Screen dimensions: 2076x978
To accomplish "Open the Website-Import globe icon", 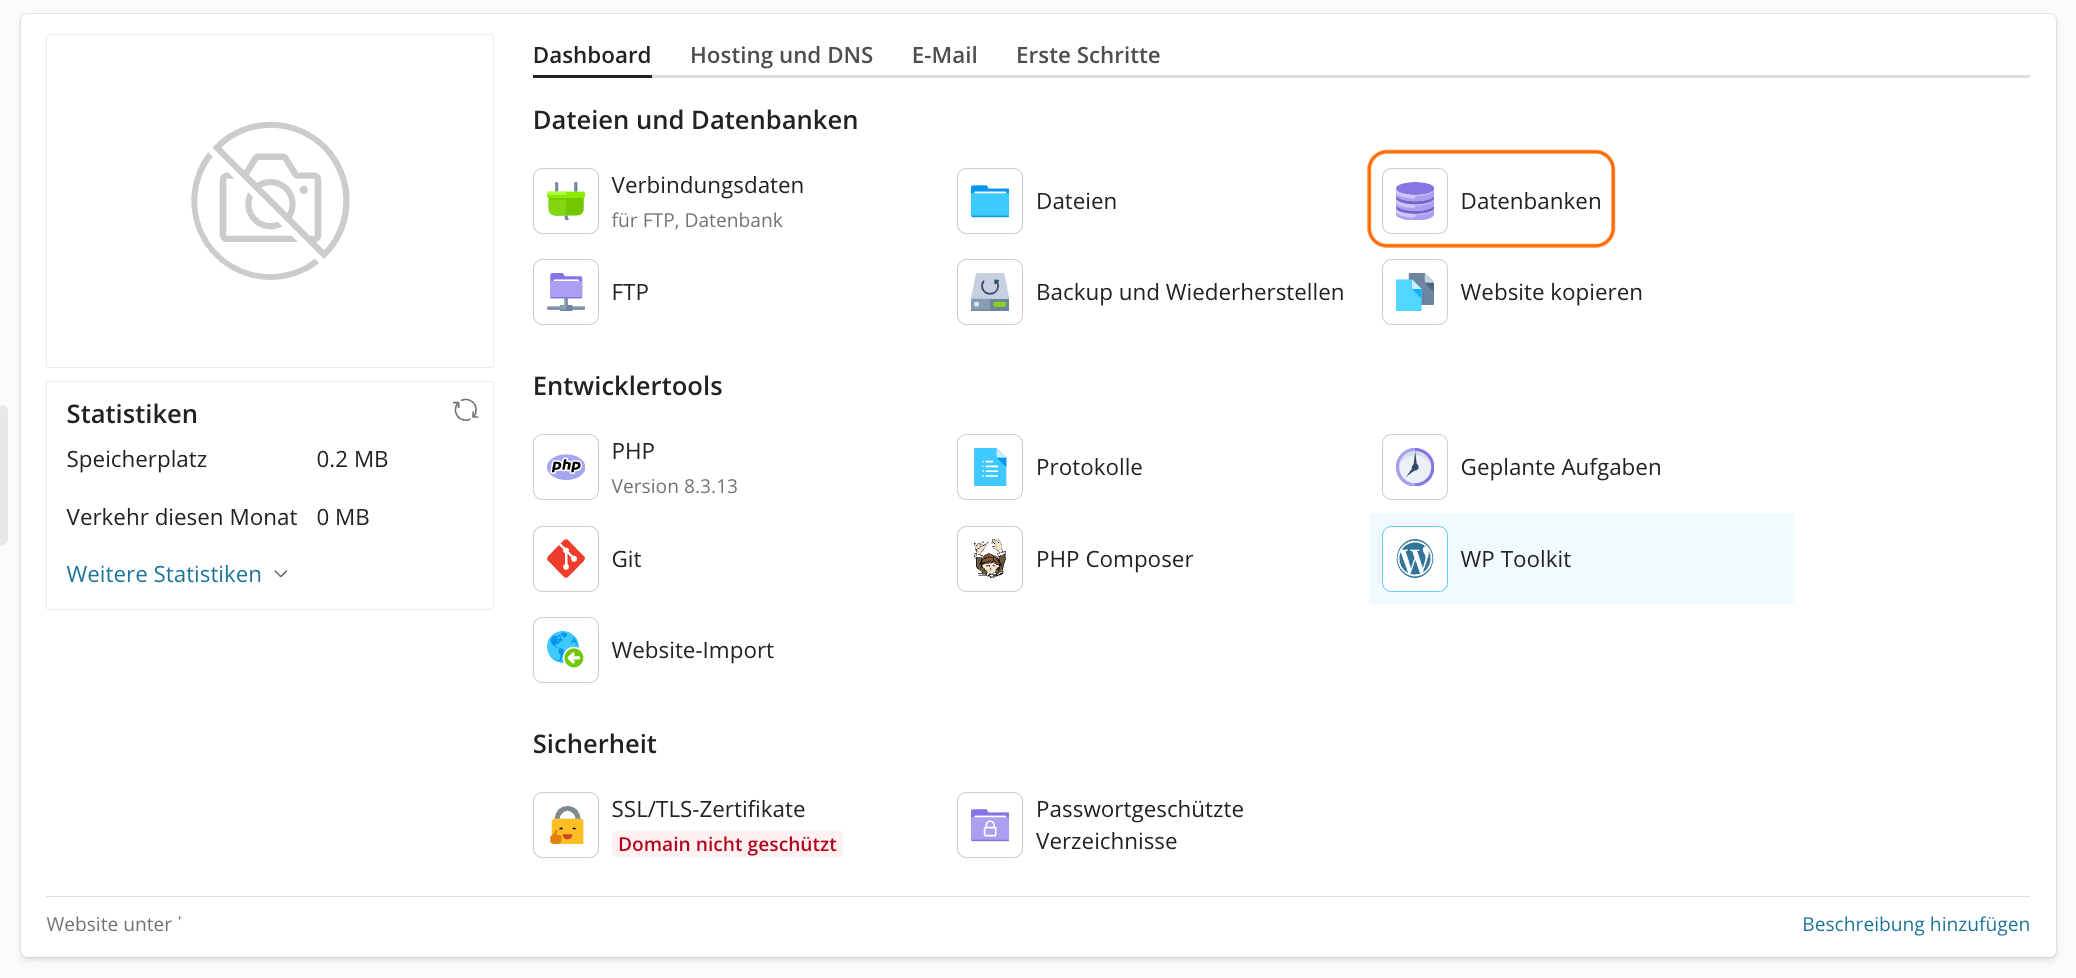I will [x=566, y=650].
